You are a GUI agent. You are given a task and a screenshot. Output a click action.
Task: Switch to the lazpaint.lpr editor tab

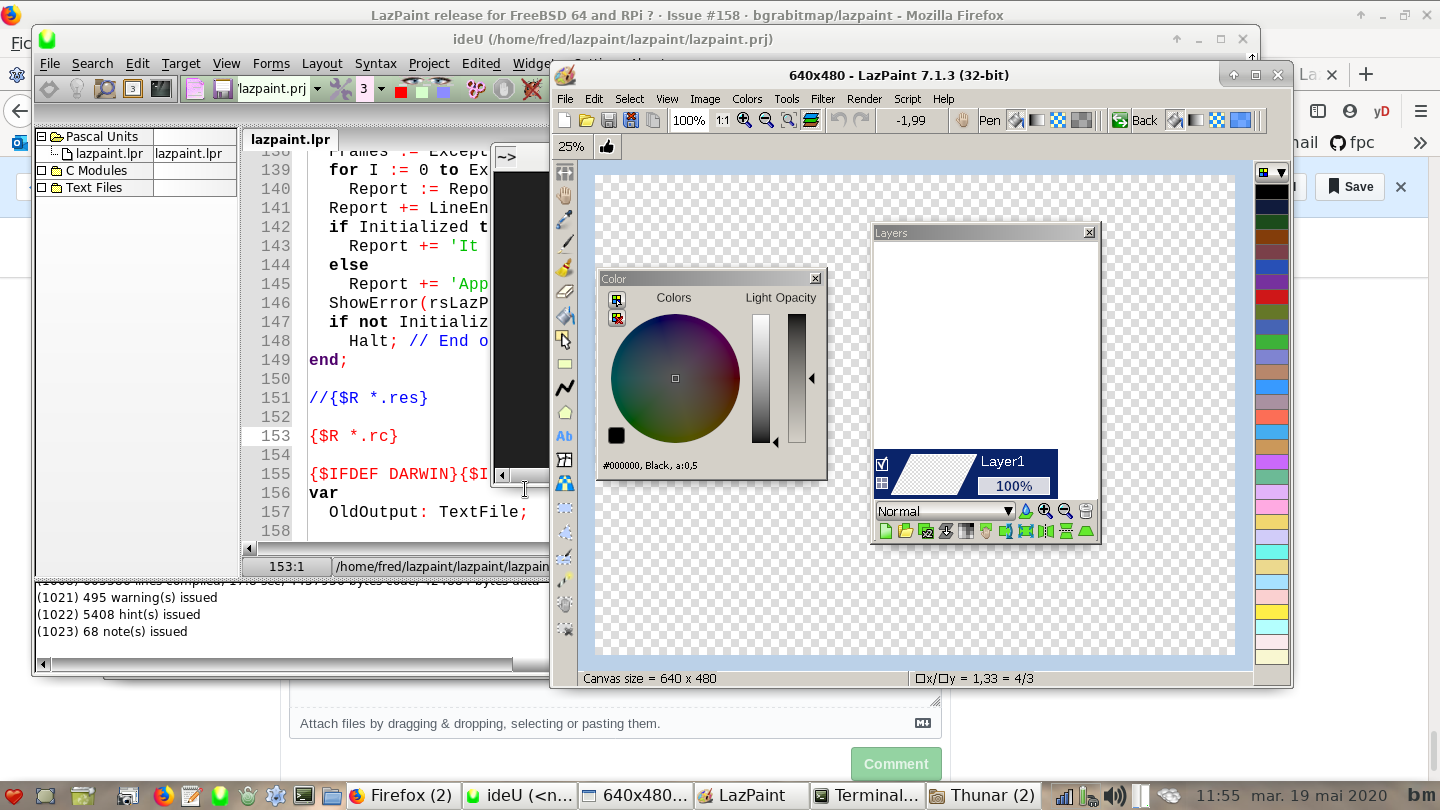pyautogui.click(x=290, y=140)
